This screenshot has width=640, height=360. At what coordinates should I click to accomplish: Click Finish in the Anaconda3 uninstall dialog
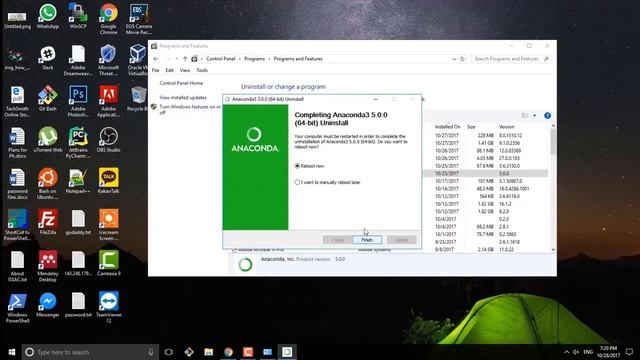(x=367, y=240)
